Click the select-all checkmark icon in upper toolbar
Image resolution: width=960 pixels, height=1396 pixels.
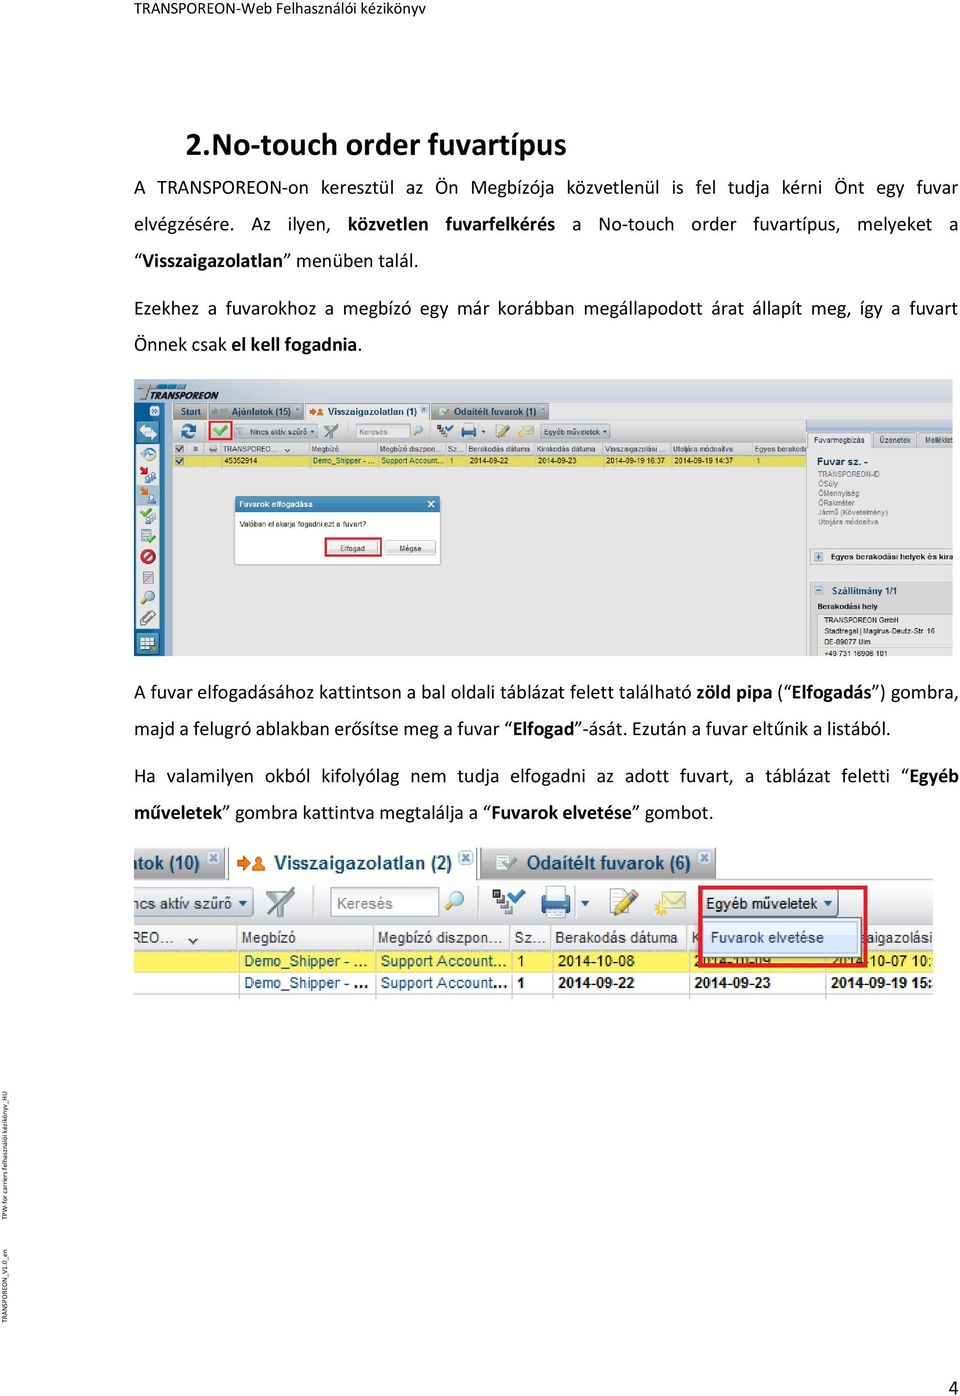445,431
